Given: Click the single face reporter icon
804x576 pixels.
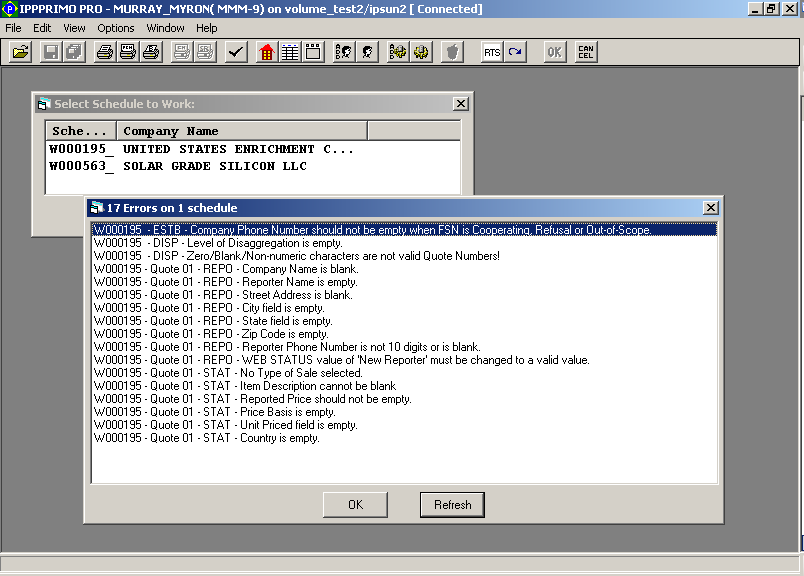Looking at the screenshot, I should click(367, 52).
